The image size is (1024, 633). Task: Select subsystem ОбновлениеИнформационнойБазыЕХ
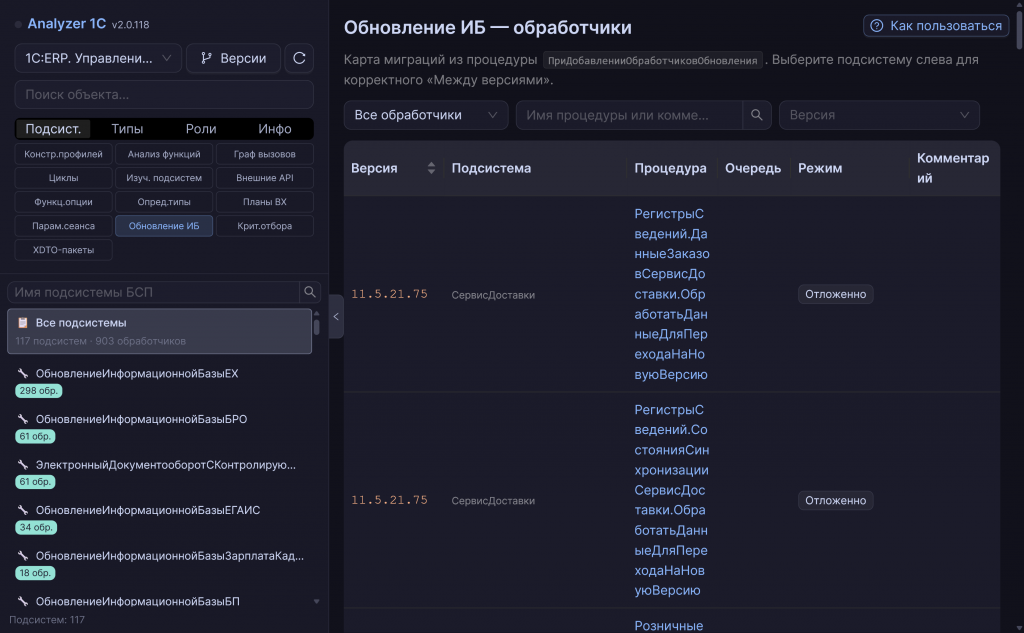(x=159, y=381)
